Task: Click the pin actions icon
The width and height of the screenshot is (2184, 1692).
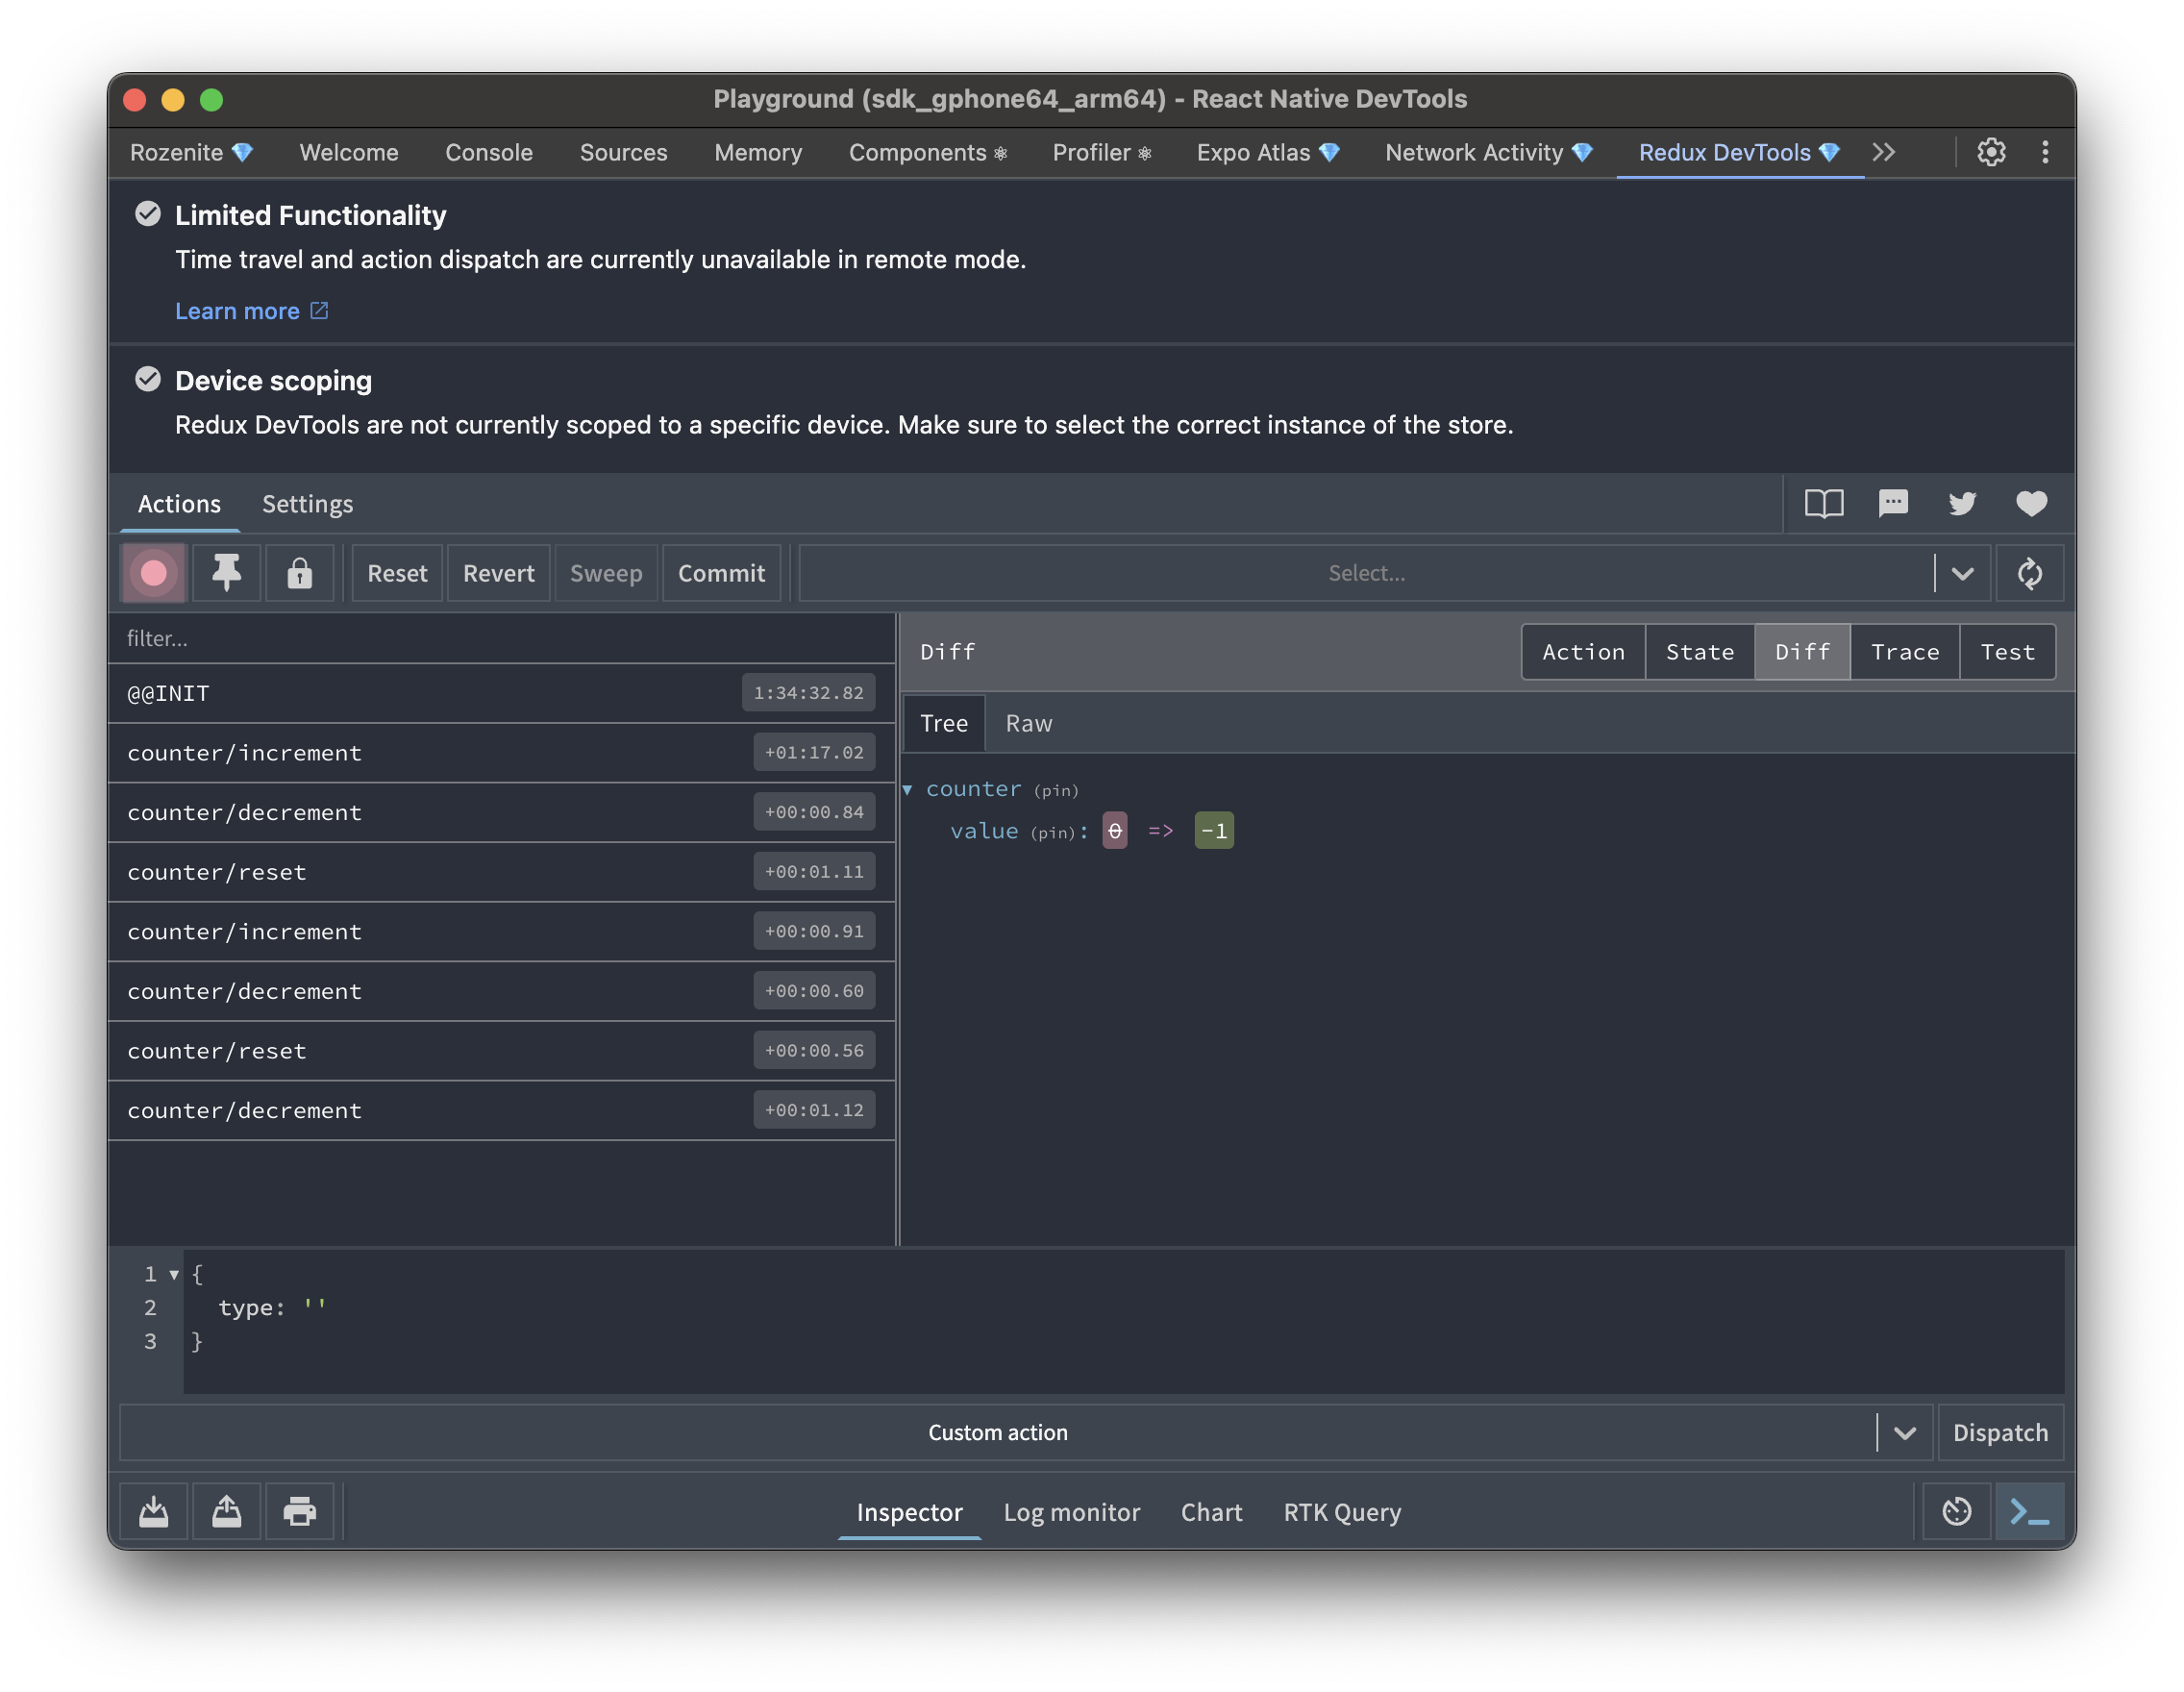Action: coord(226,573)
